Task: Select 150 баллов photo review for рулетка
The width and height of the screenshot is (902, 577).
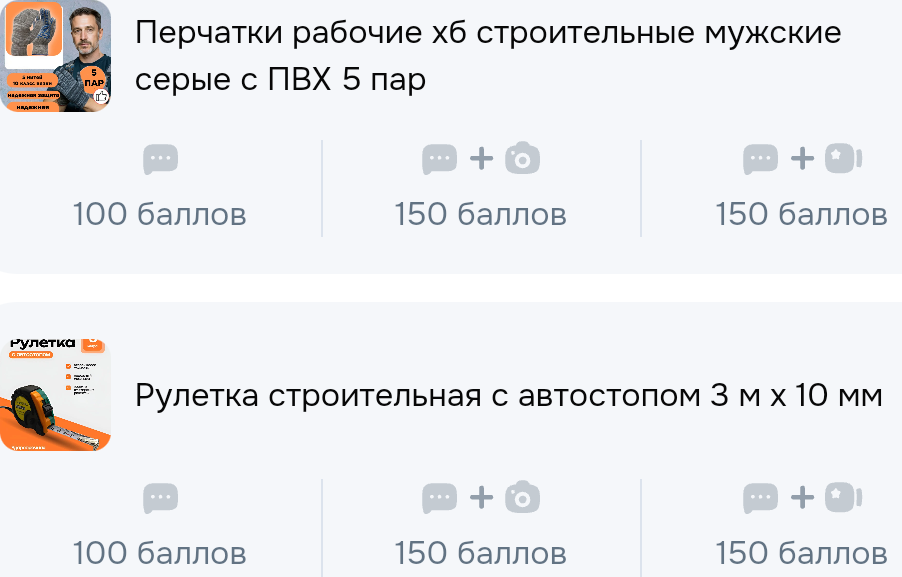Action: pyautogui.click(x=481, y=527)
